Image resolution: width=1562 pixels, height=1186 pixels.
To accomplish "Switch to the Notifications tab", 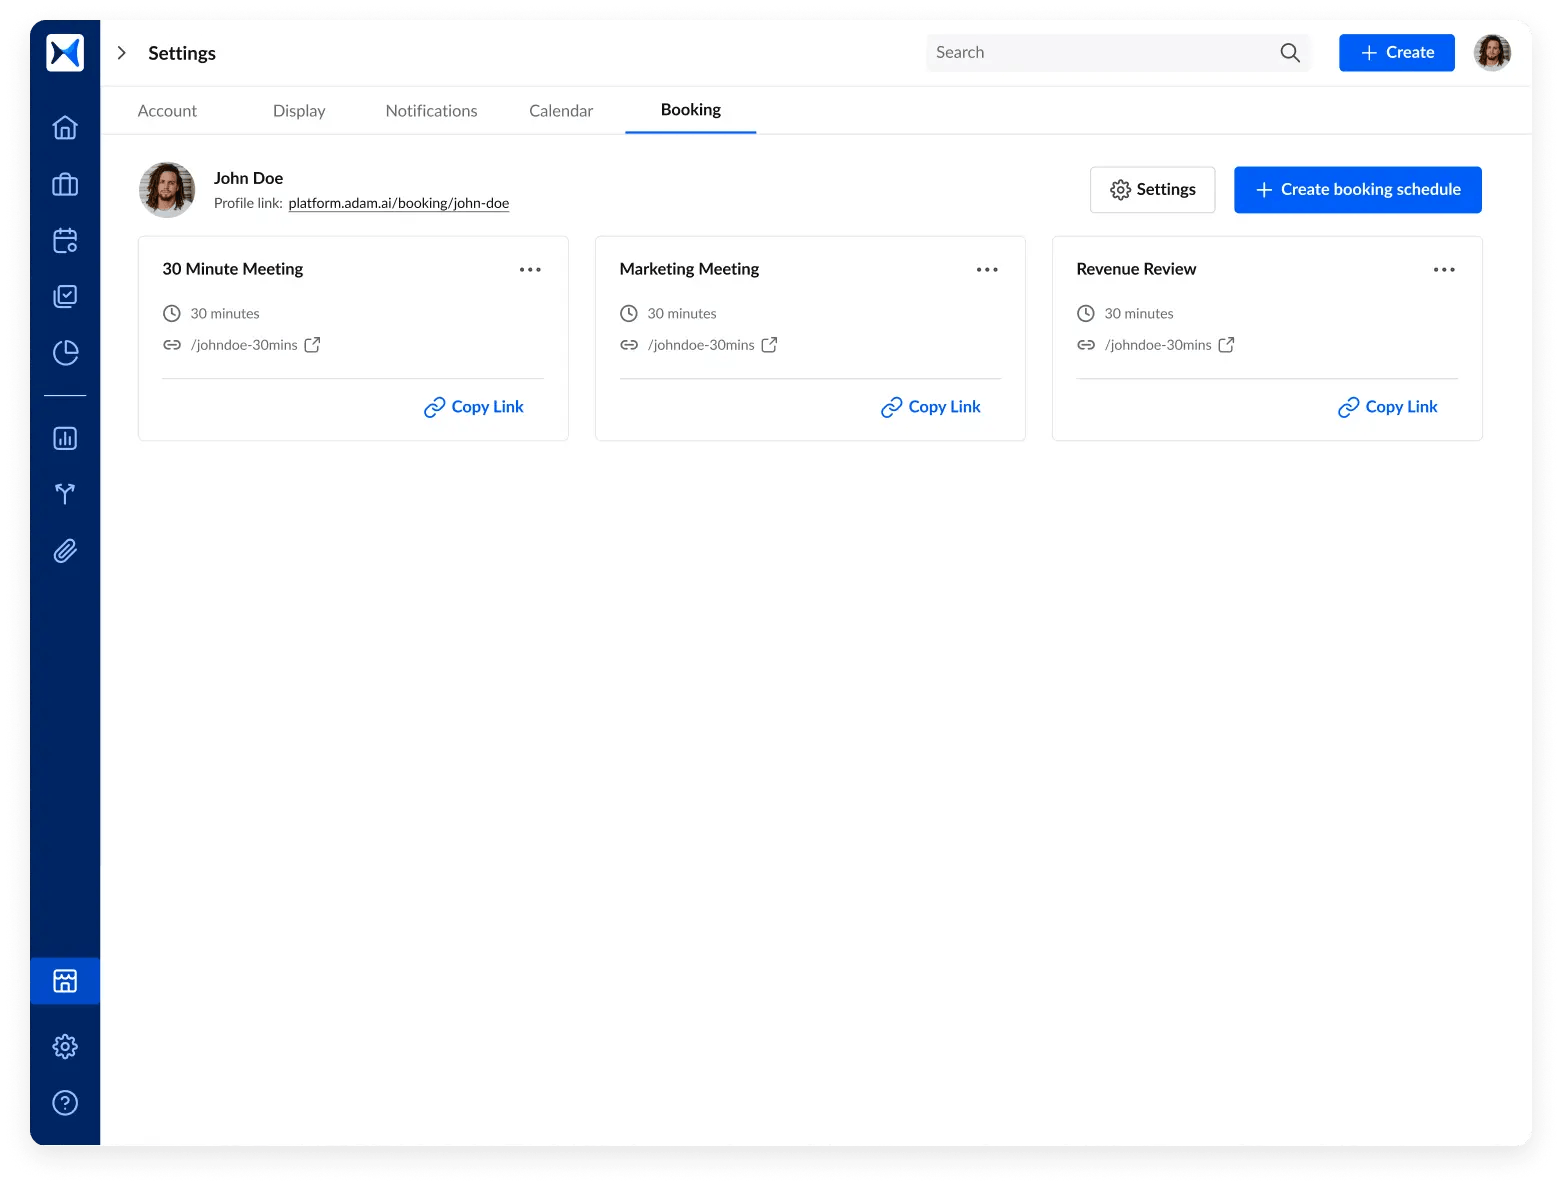I will coord(431,111).
